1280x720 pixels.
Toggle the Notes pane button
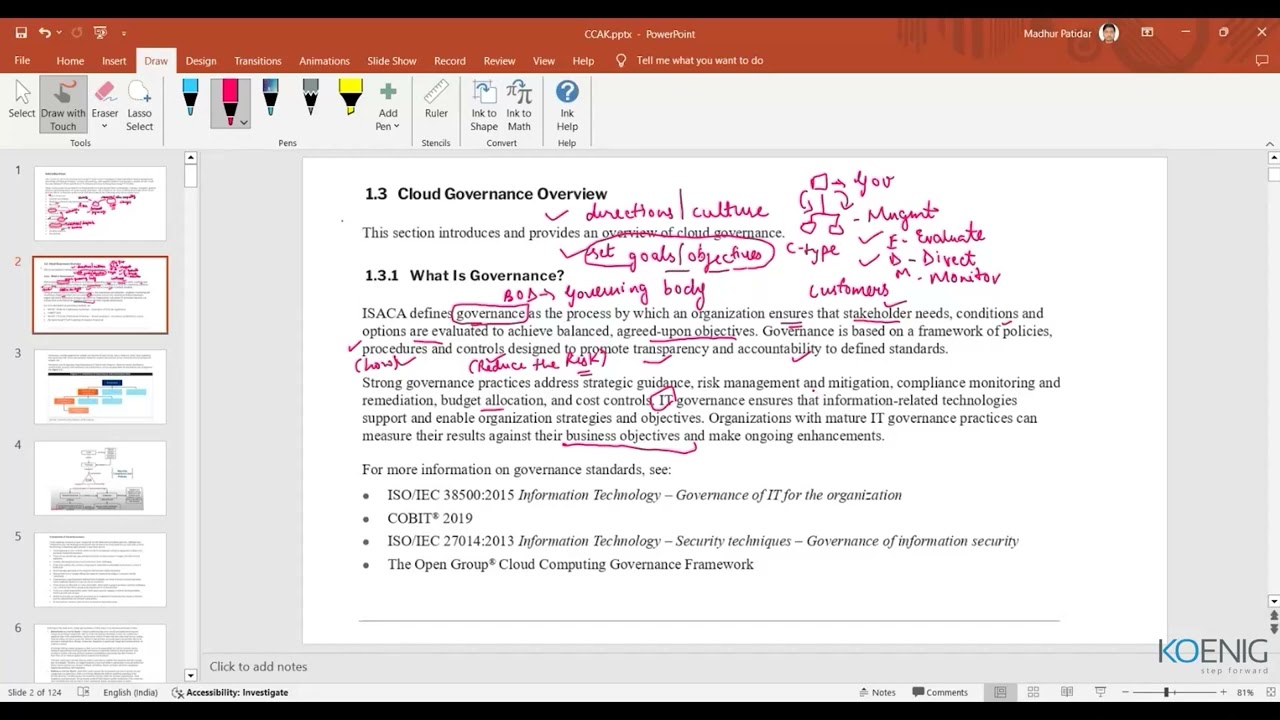click(876, 692)
